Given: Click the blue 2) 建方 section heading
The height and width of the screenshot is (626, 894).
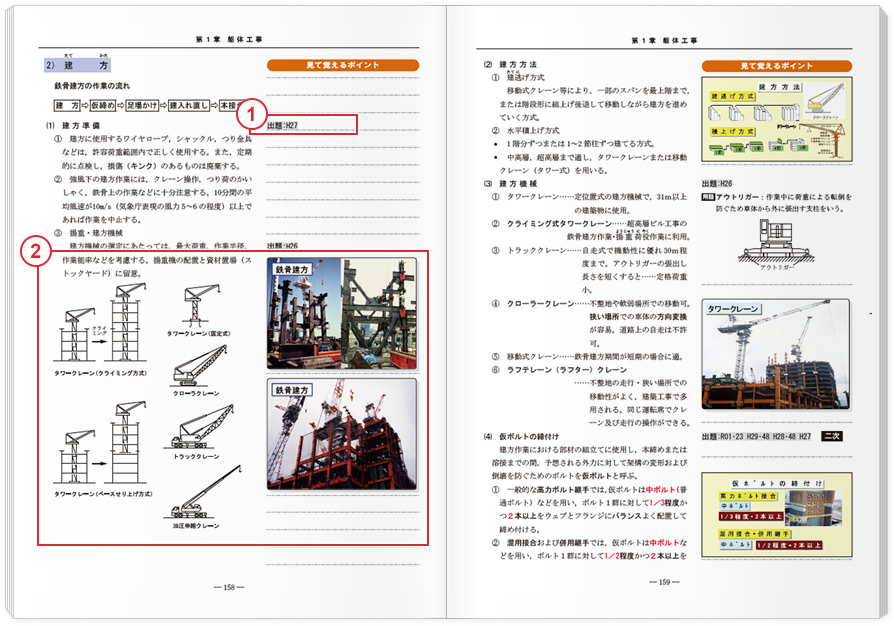Looking at the screenshot, I should pos(84,66).
